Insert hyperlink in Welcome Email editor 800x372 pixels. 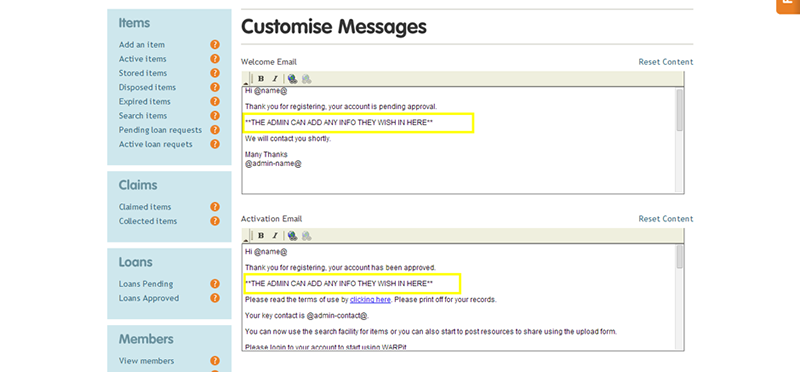tap(292, 79)
